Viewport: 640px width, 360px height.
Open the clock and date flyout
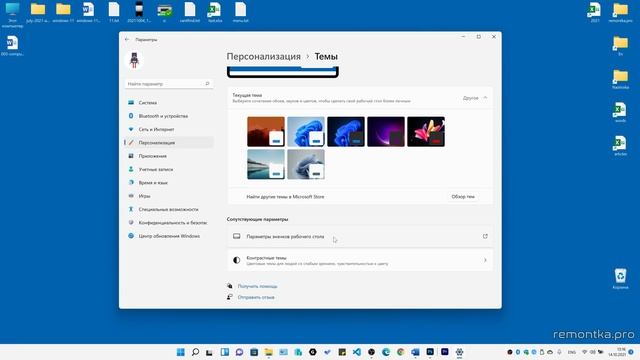tap(617, 352)
